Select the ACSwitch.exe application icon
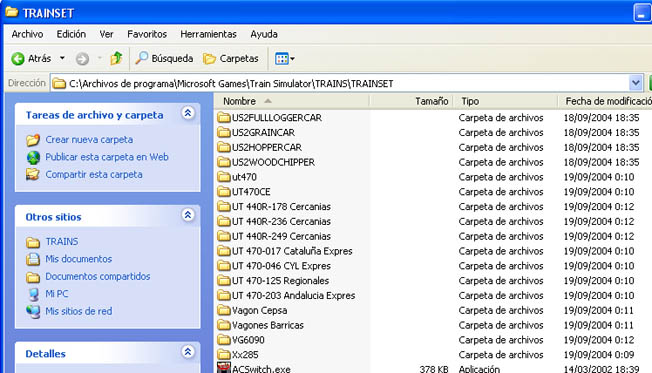Image resolution: width=652 pixels, height=373 pixels. (x=224, y=368)
